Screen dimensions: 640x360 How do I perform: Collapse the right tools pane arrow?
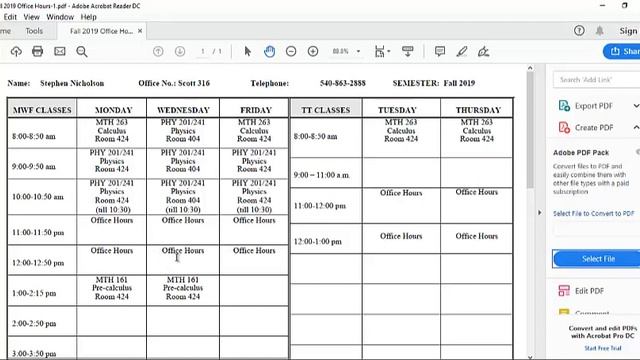[x=540, y=213]
